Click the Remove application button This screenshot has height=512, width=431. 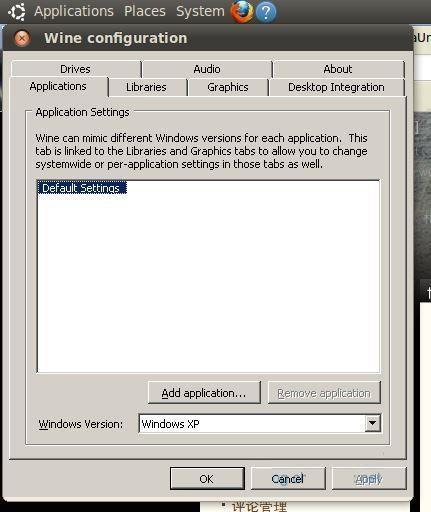(x=324, y=393)
